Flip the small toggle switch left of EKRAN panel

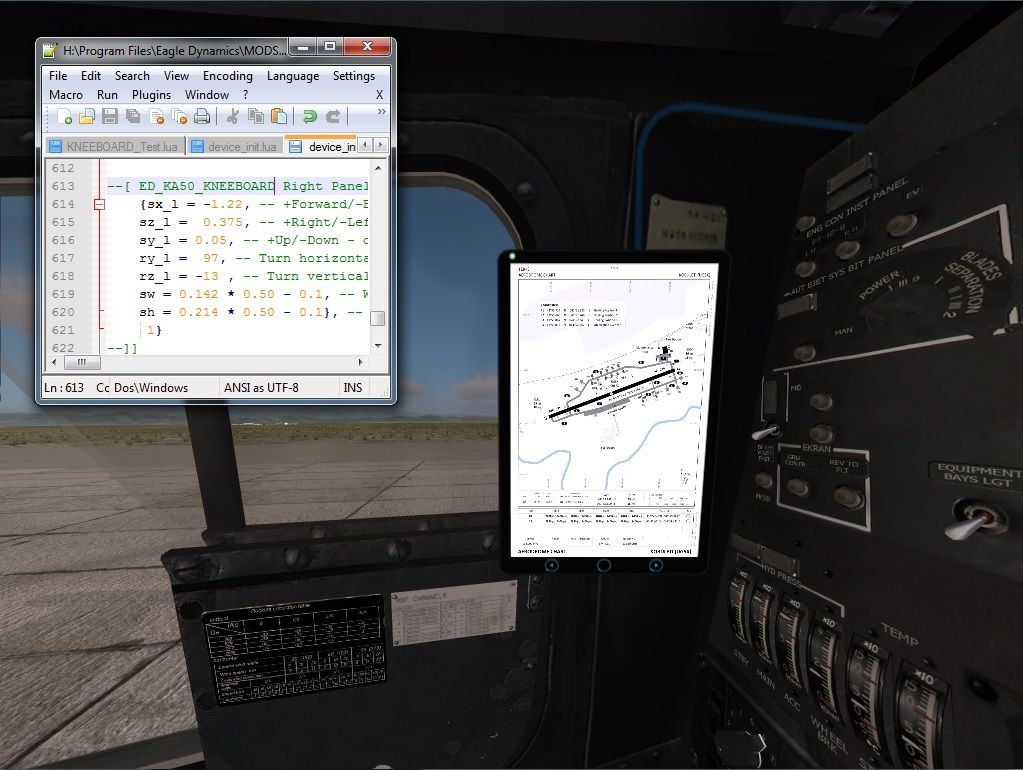click(766, 432)
